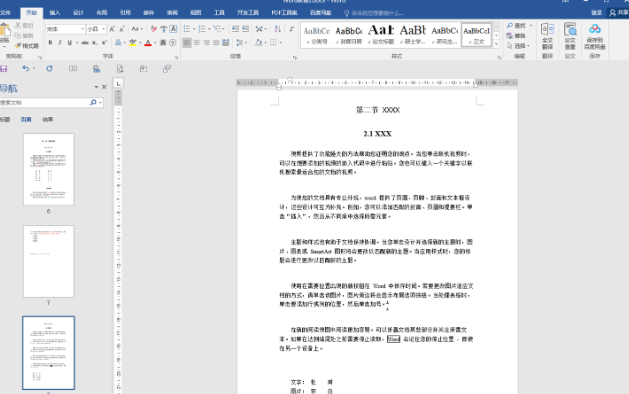Image resolution: width=629 pixels, height=394 pixels.
Task: Toggle left text alignment button
Action: (187, 43)
